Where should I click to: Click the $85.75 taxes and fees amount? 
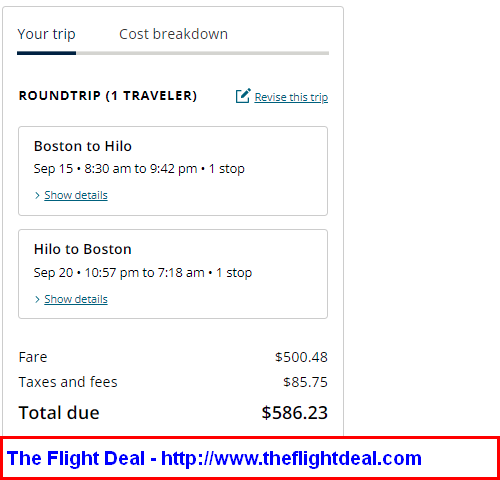click(x=305, y=382)
